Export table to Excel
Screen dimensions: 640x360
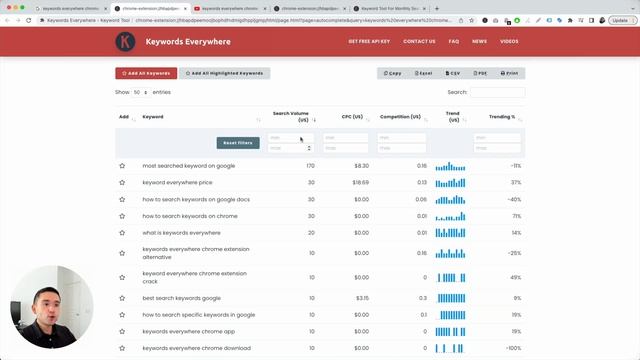tap(423, 73)
